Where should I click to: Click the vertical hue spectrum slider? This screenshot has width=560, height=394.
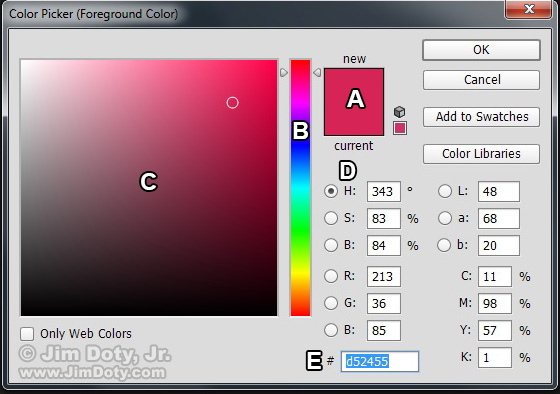[300, 188]
